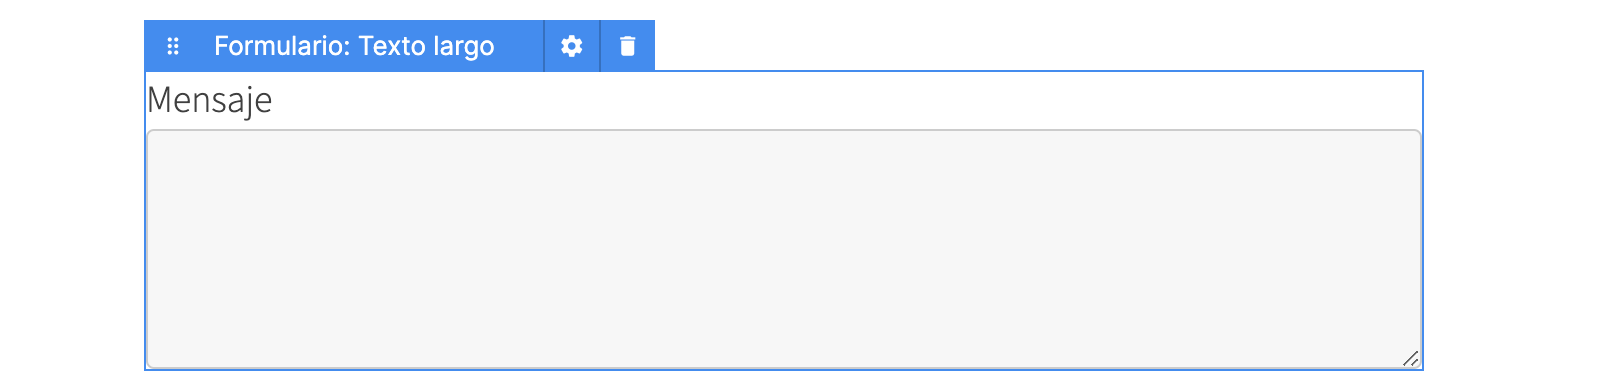Focus the large gray message box
Screen dimensions: 1600x390
[784, 249]
